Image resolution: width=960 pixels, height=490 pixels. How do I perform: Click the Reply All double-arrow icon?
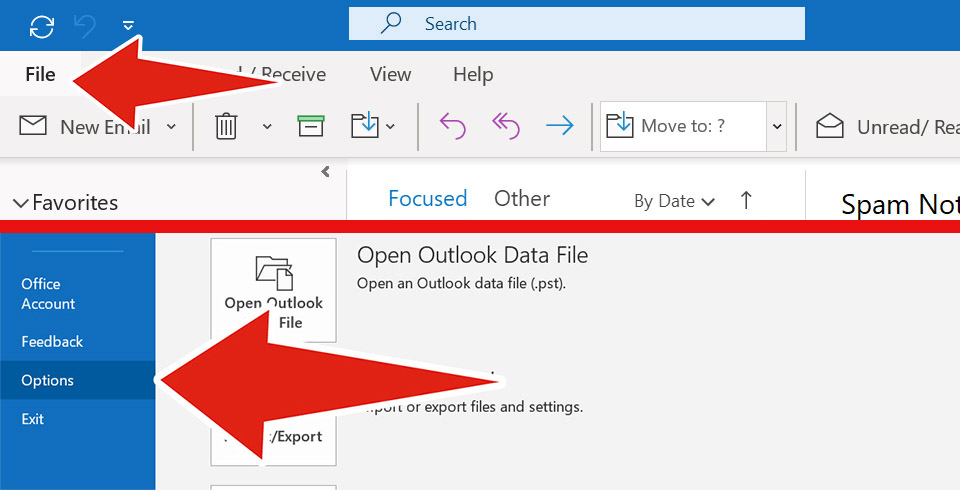tap(506, 126)
